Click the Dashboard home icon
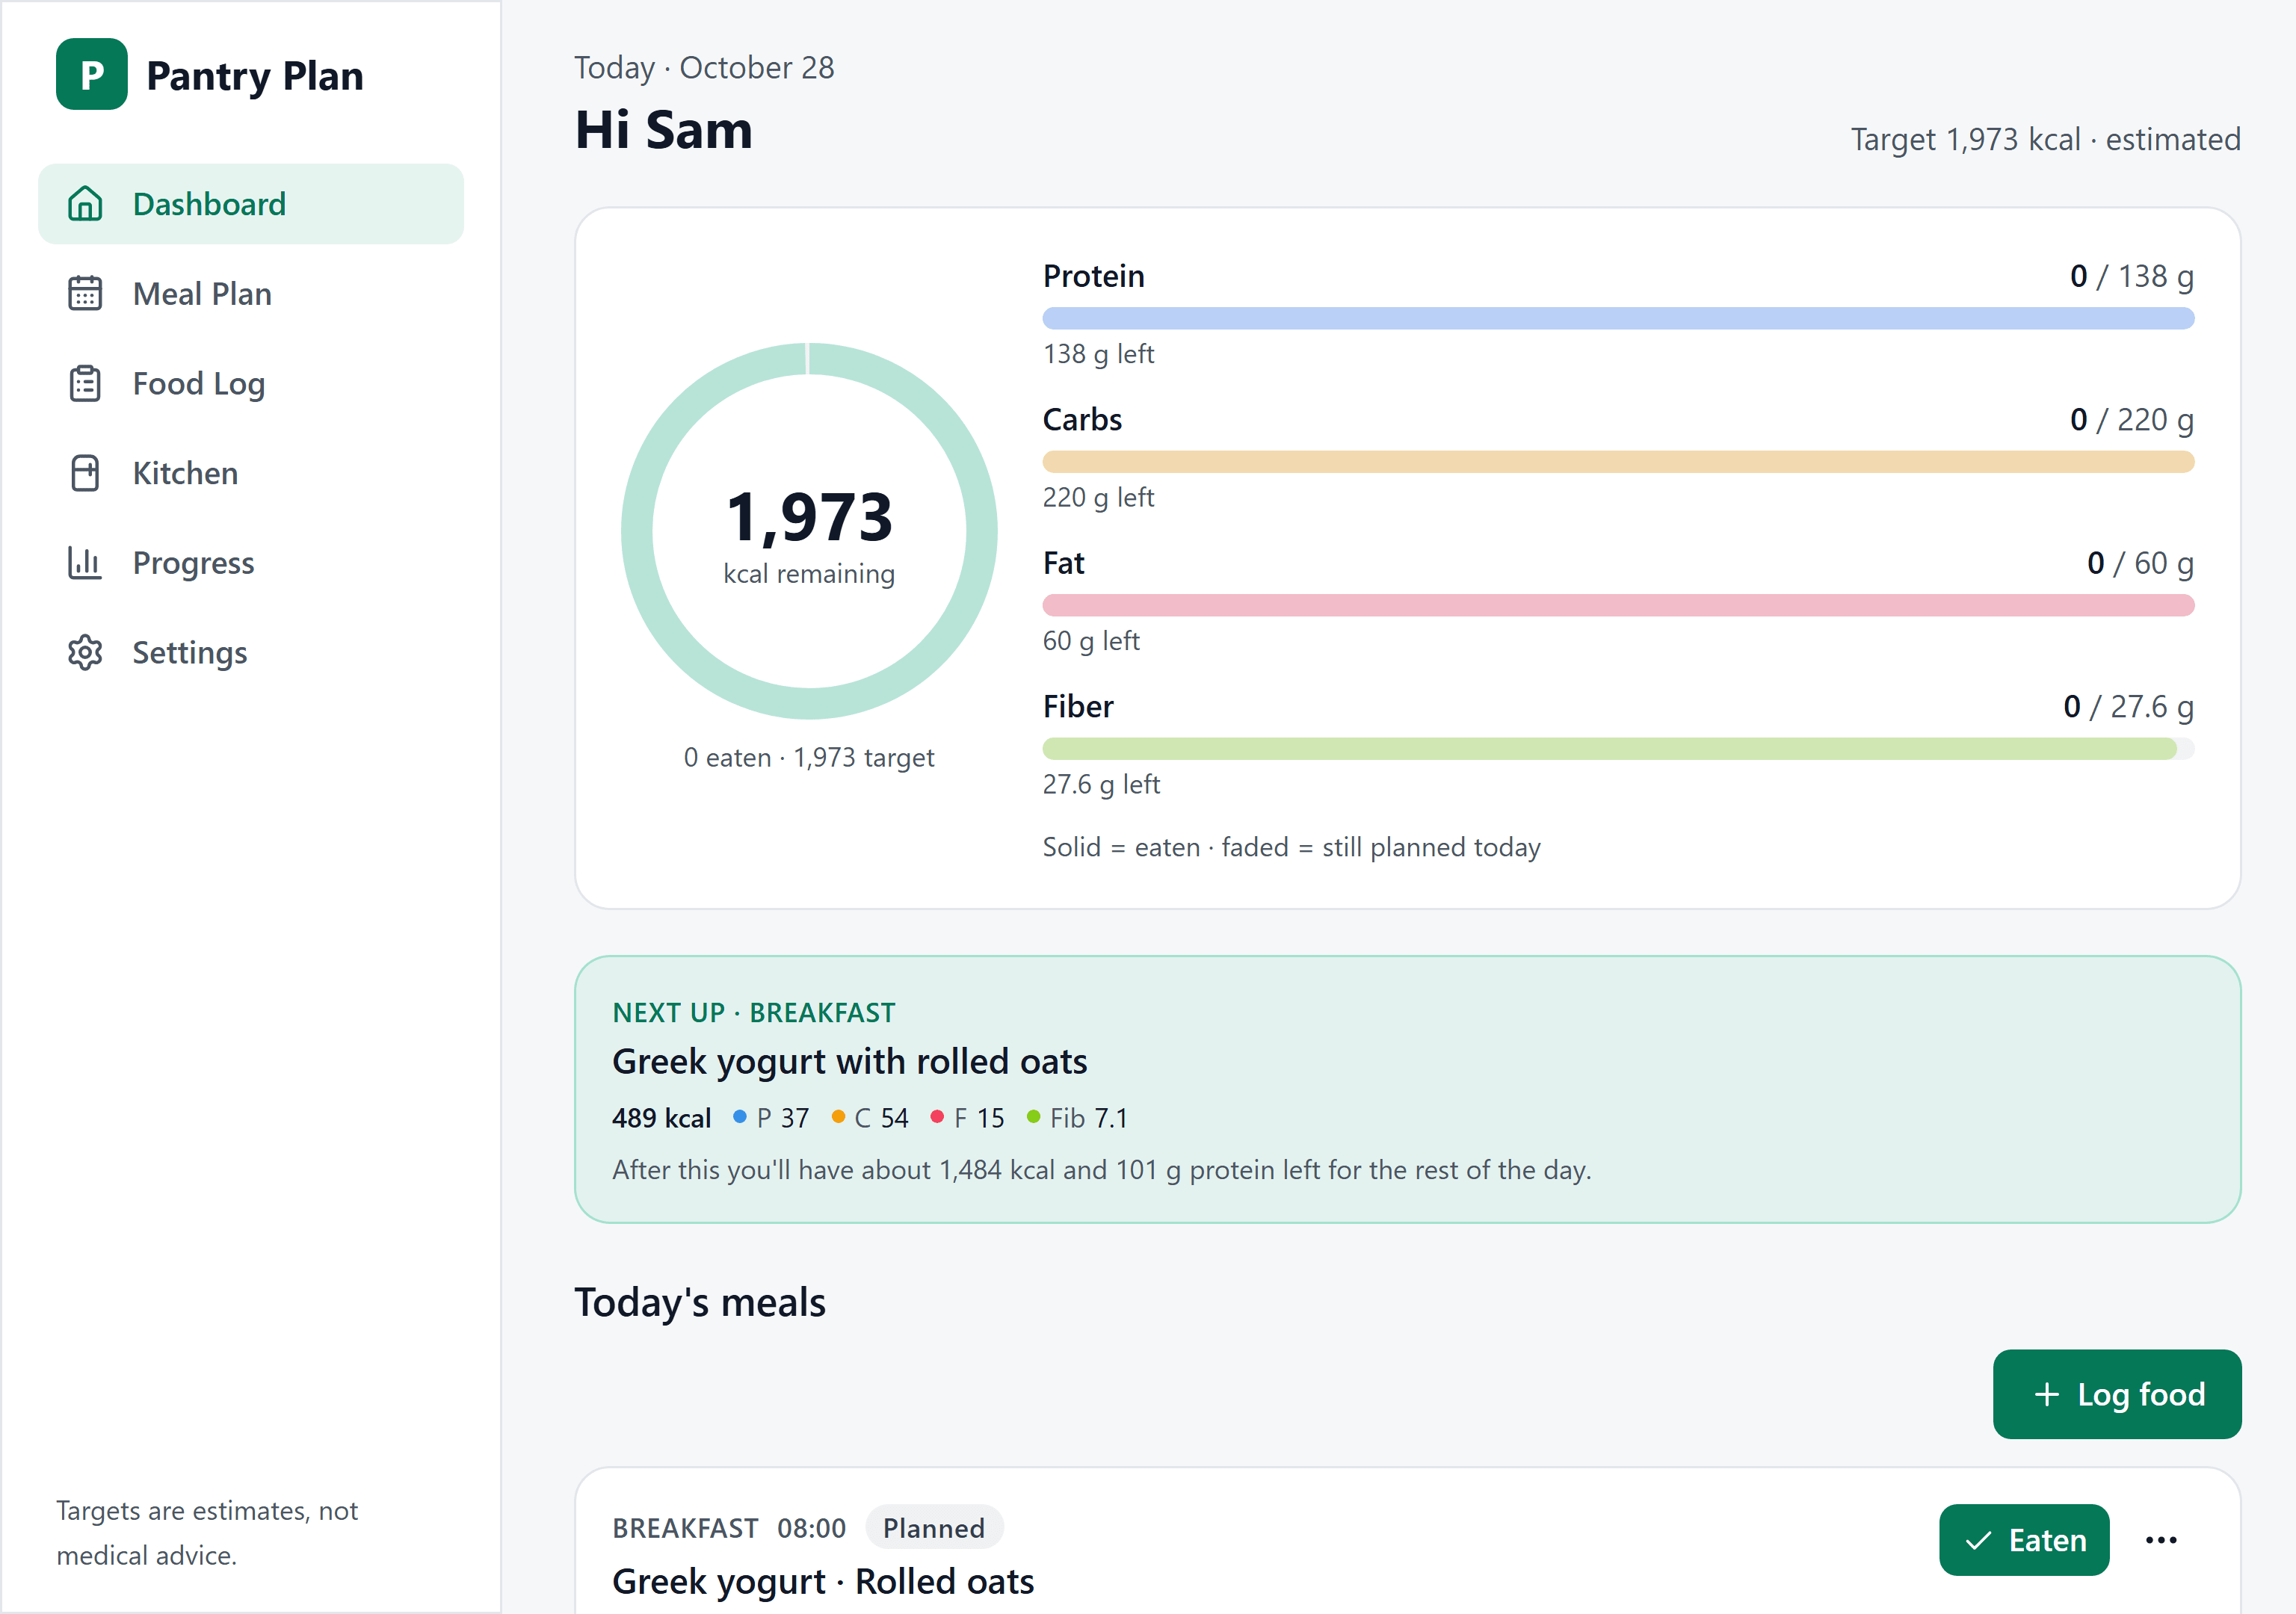2296x1614 pixels. [85, 203]
